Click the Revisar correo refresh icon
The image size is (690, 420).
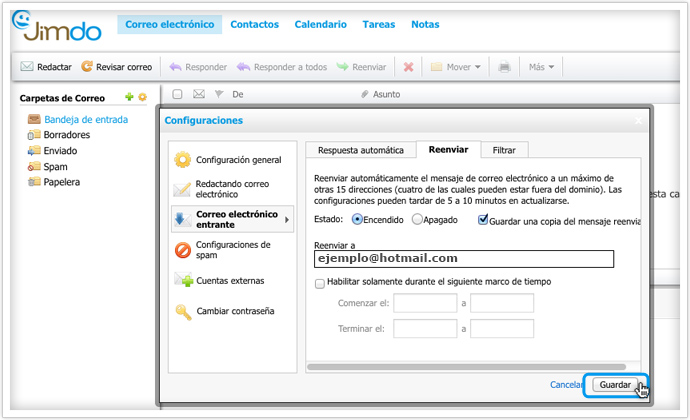87,66
